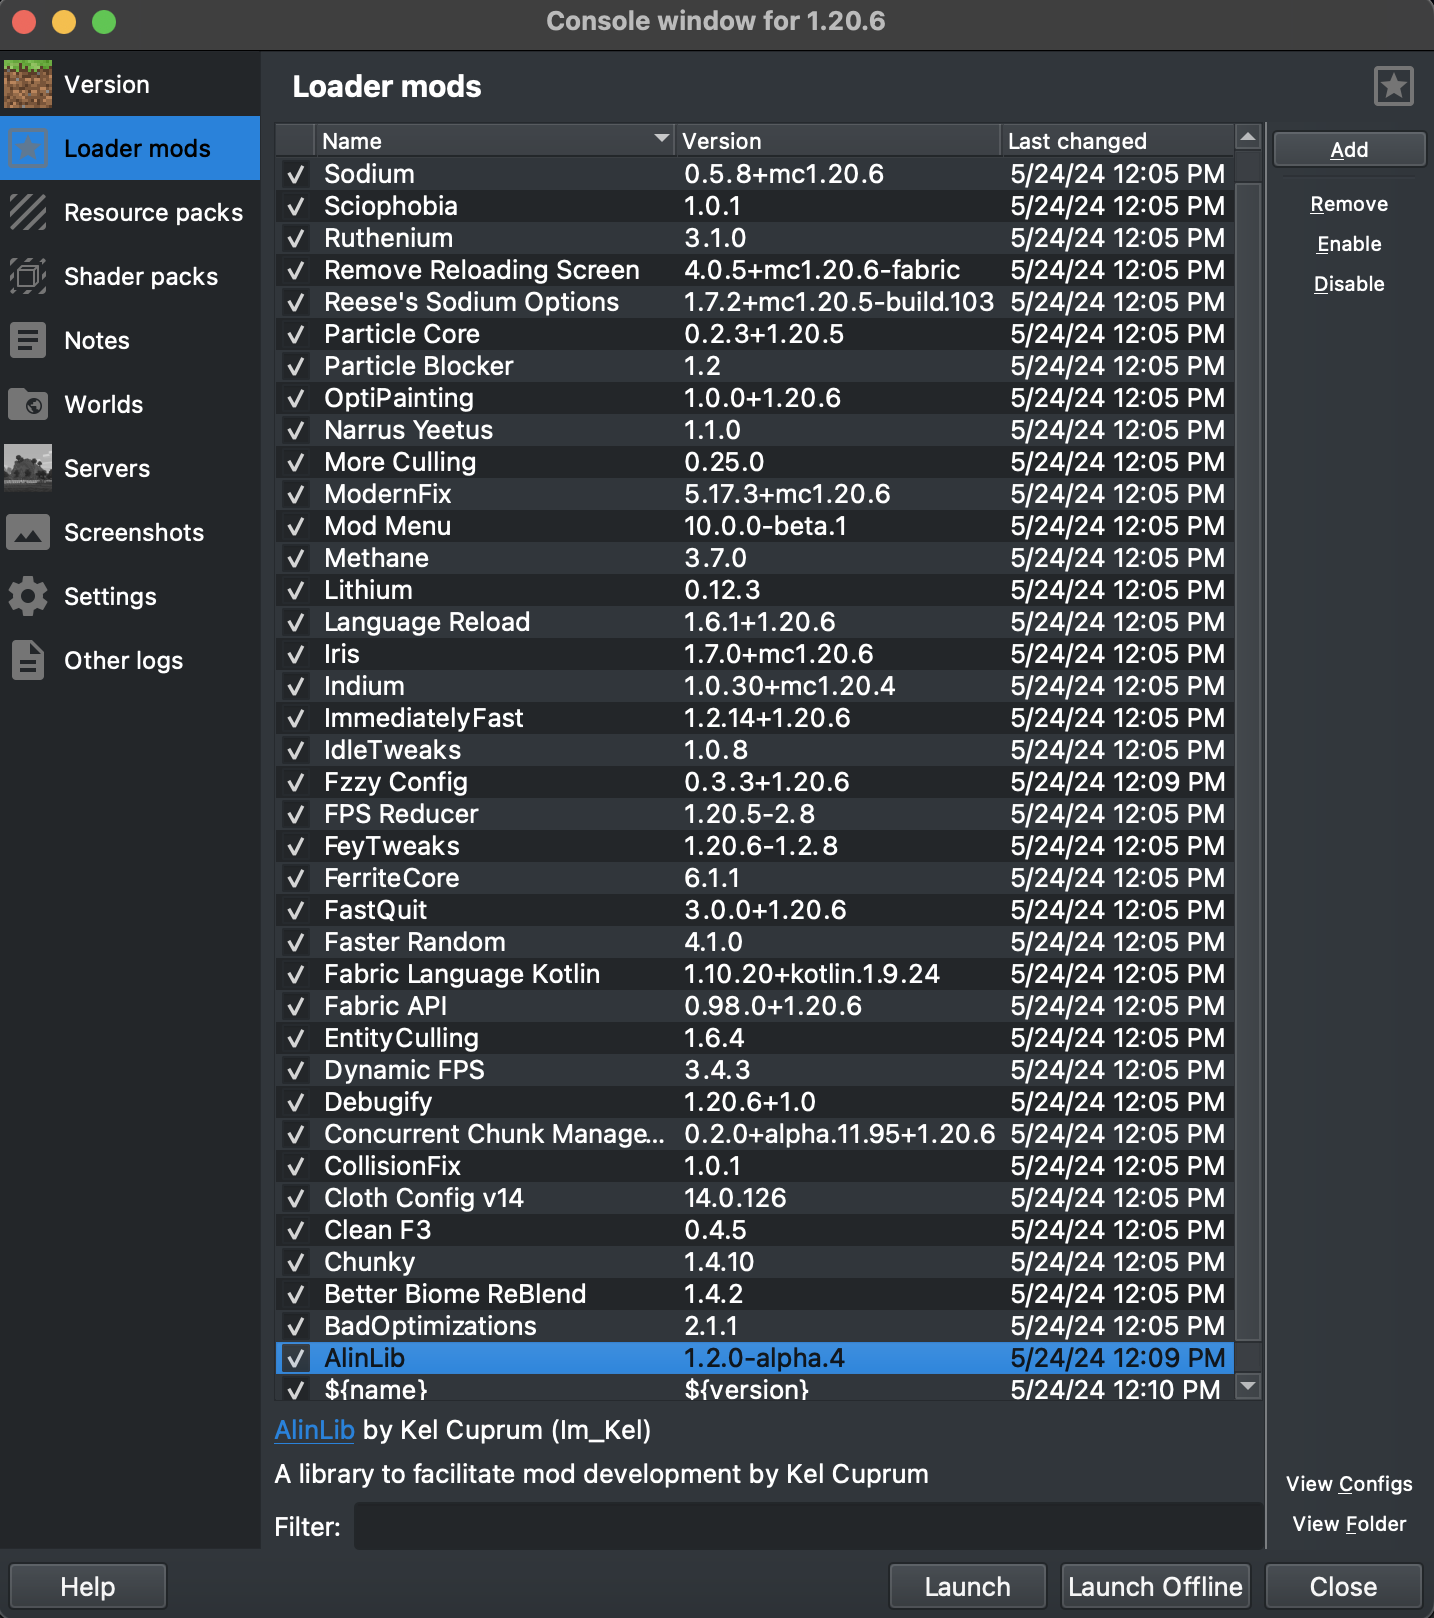Click the mod list vertical scrollbar track
The width and height of the screenshot is (1434, 1618).
[x=1248, y=762]
